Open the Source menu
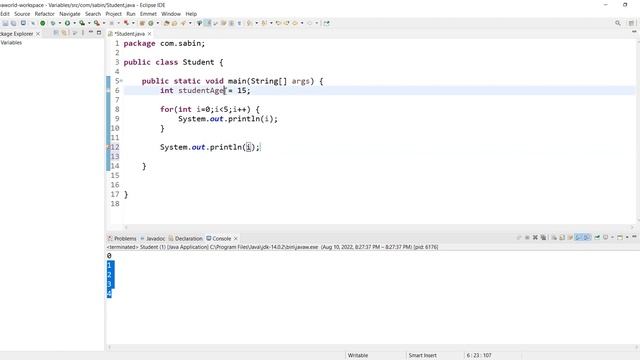640x360 pixels. [x=22, y=14]
